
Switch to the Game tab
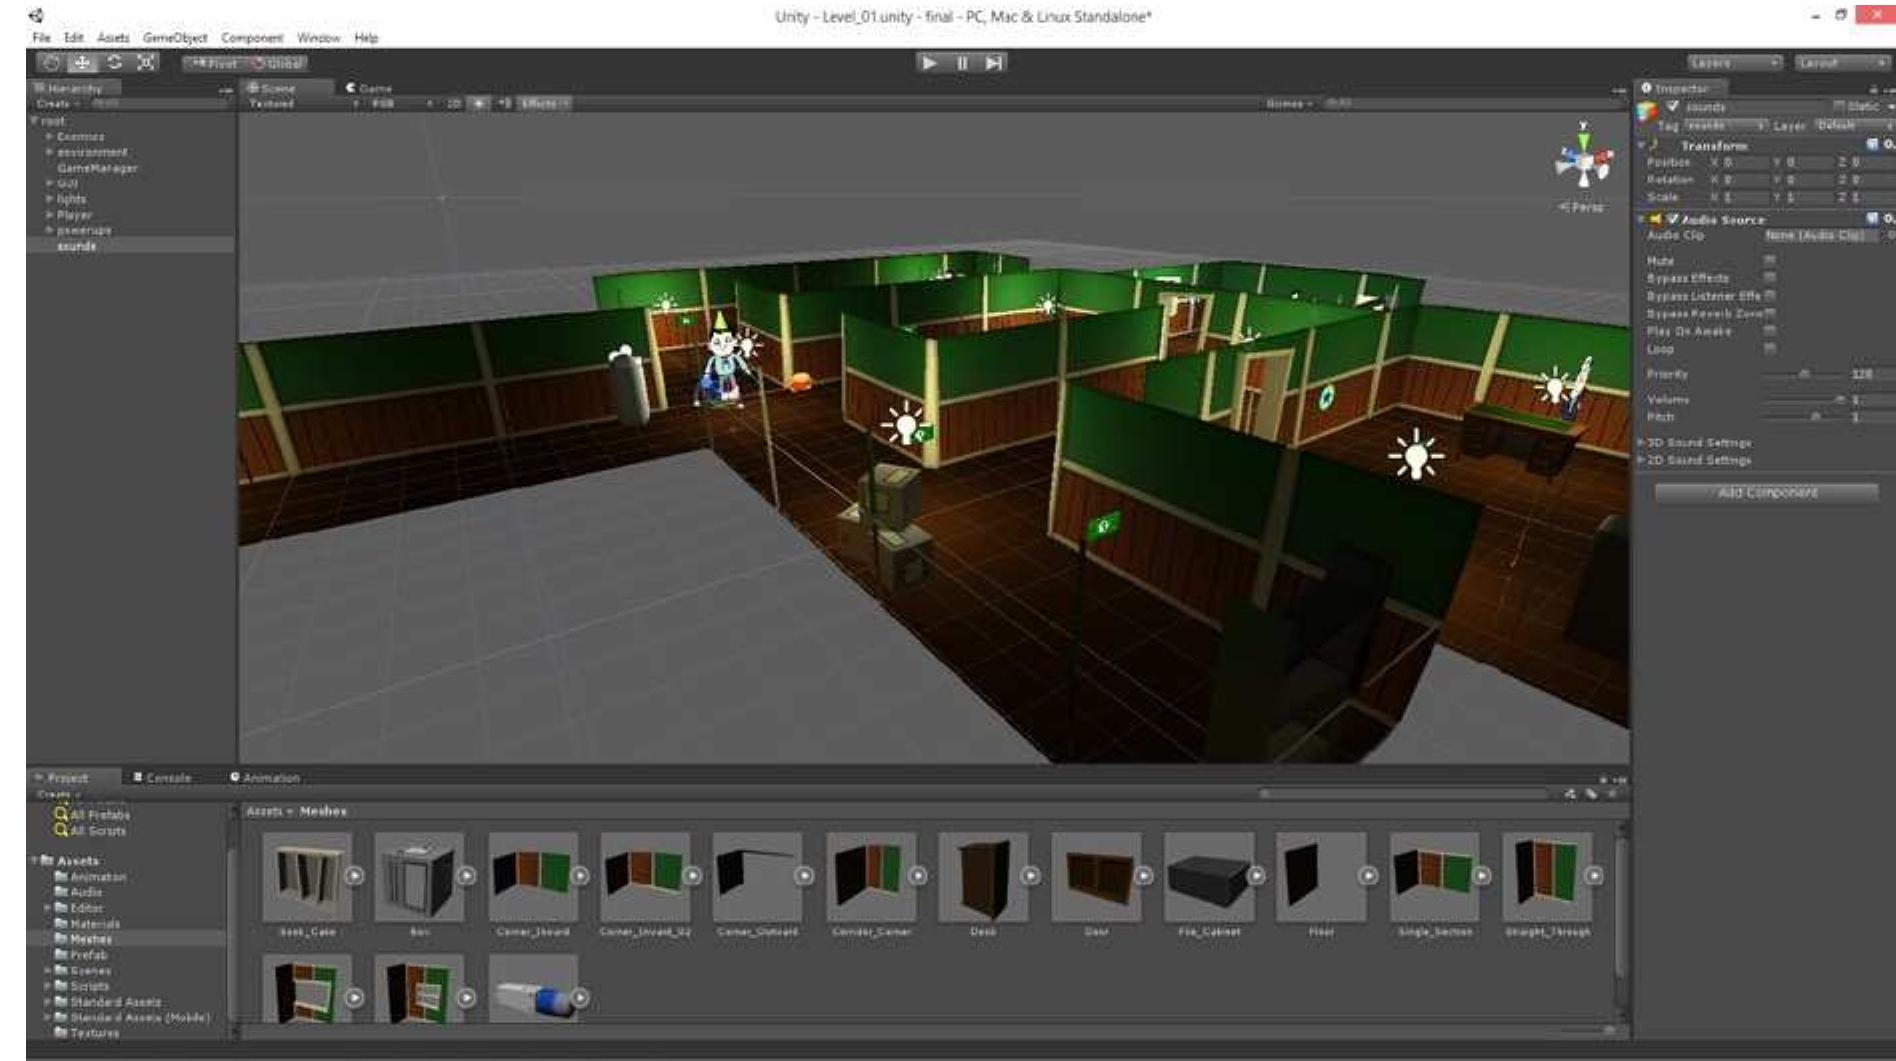pyautogui.click(x=372, y=88)
